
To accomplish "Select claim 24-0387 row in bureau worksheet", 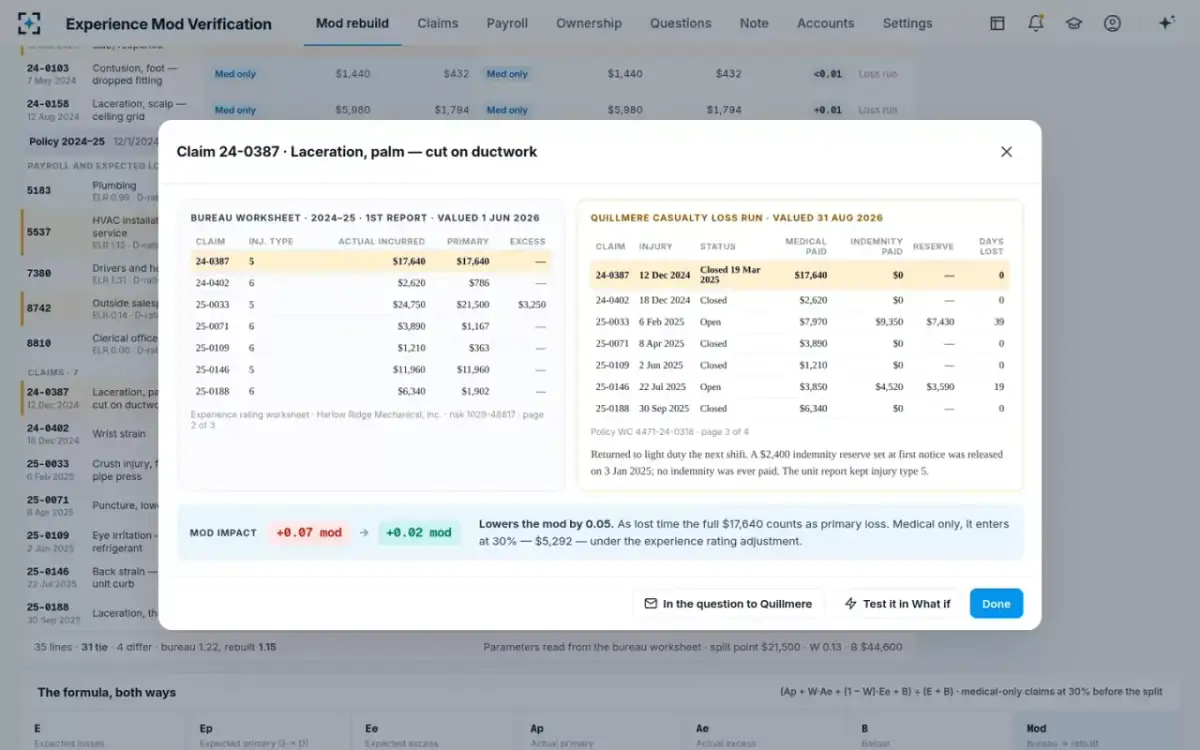I will (x=371, y=261).
